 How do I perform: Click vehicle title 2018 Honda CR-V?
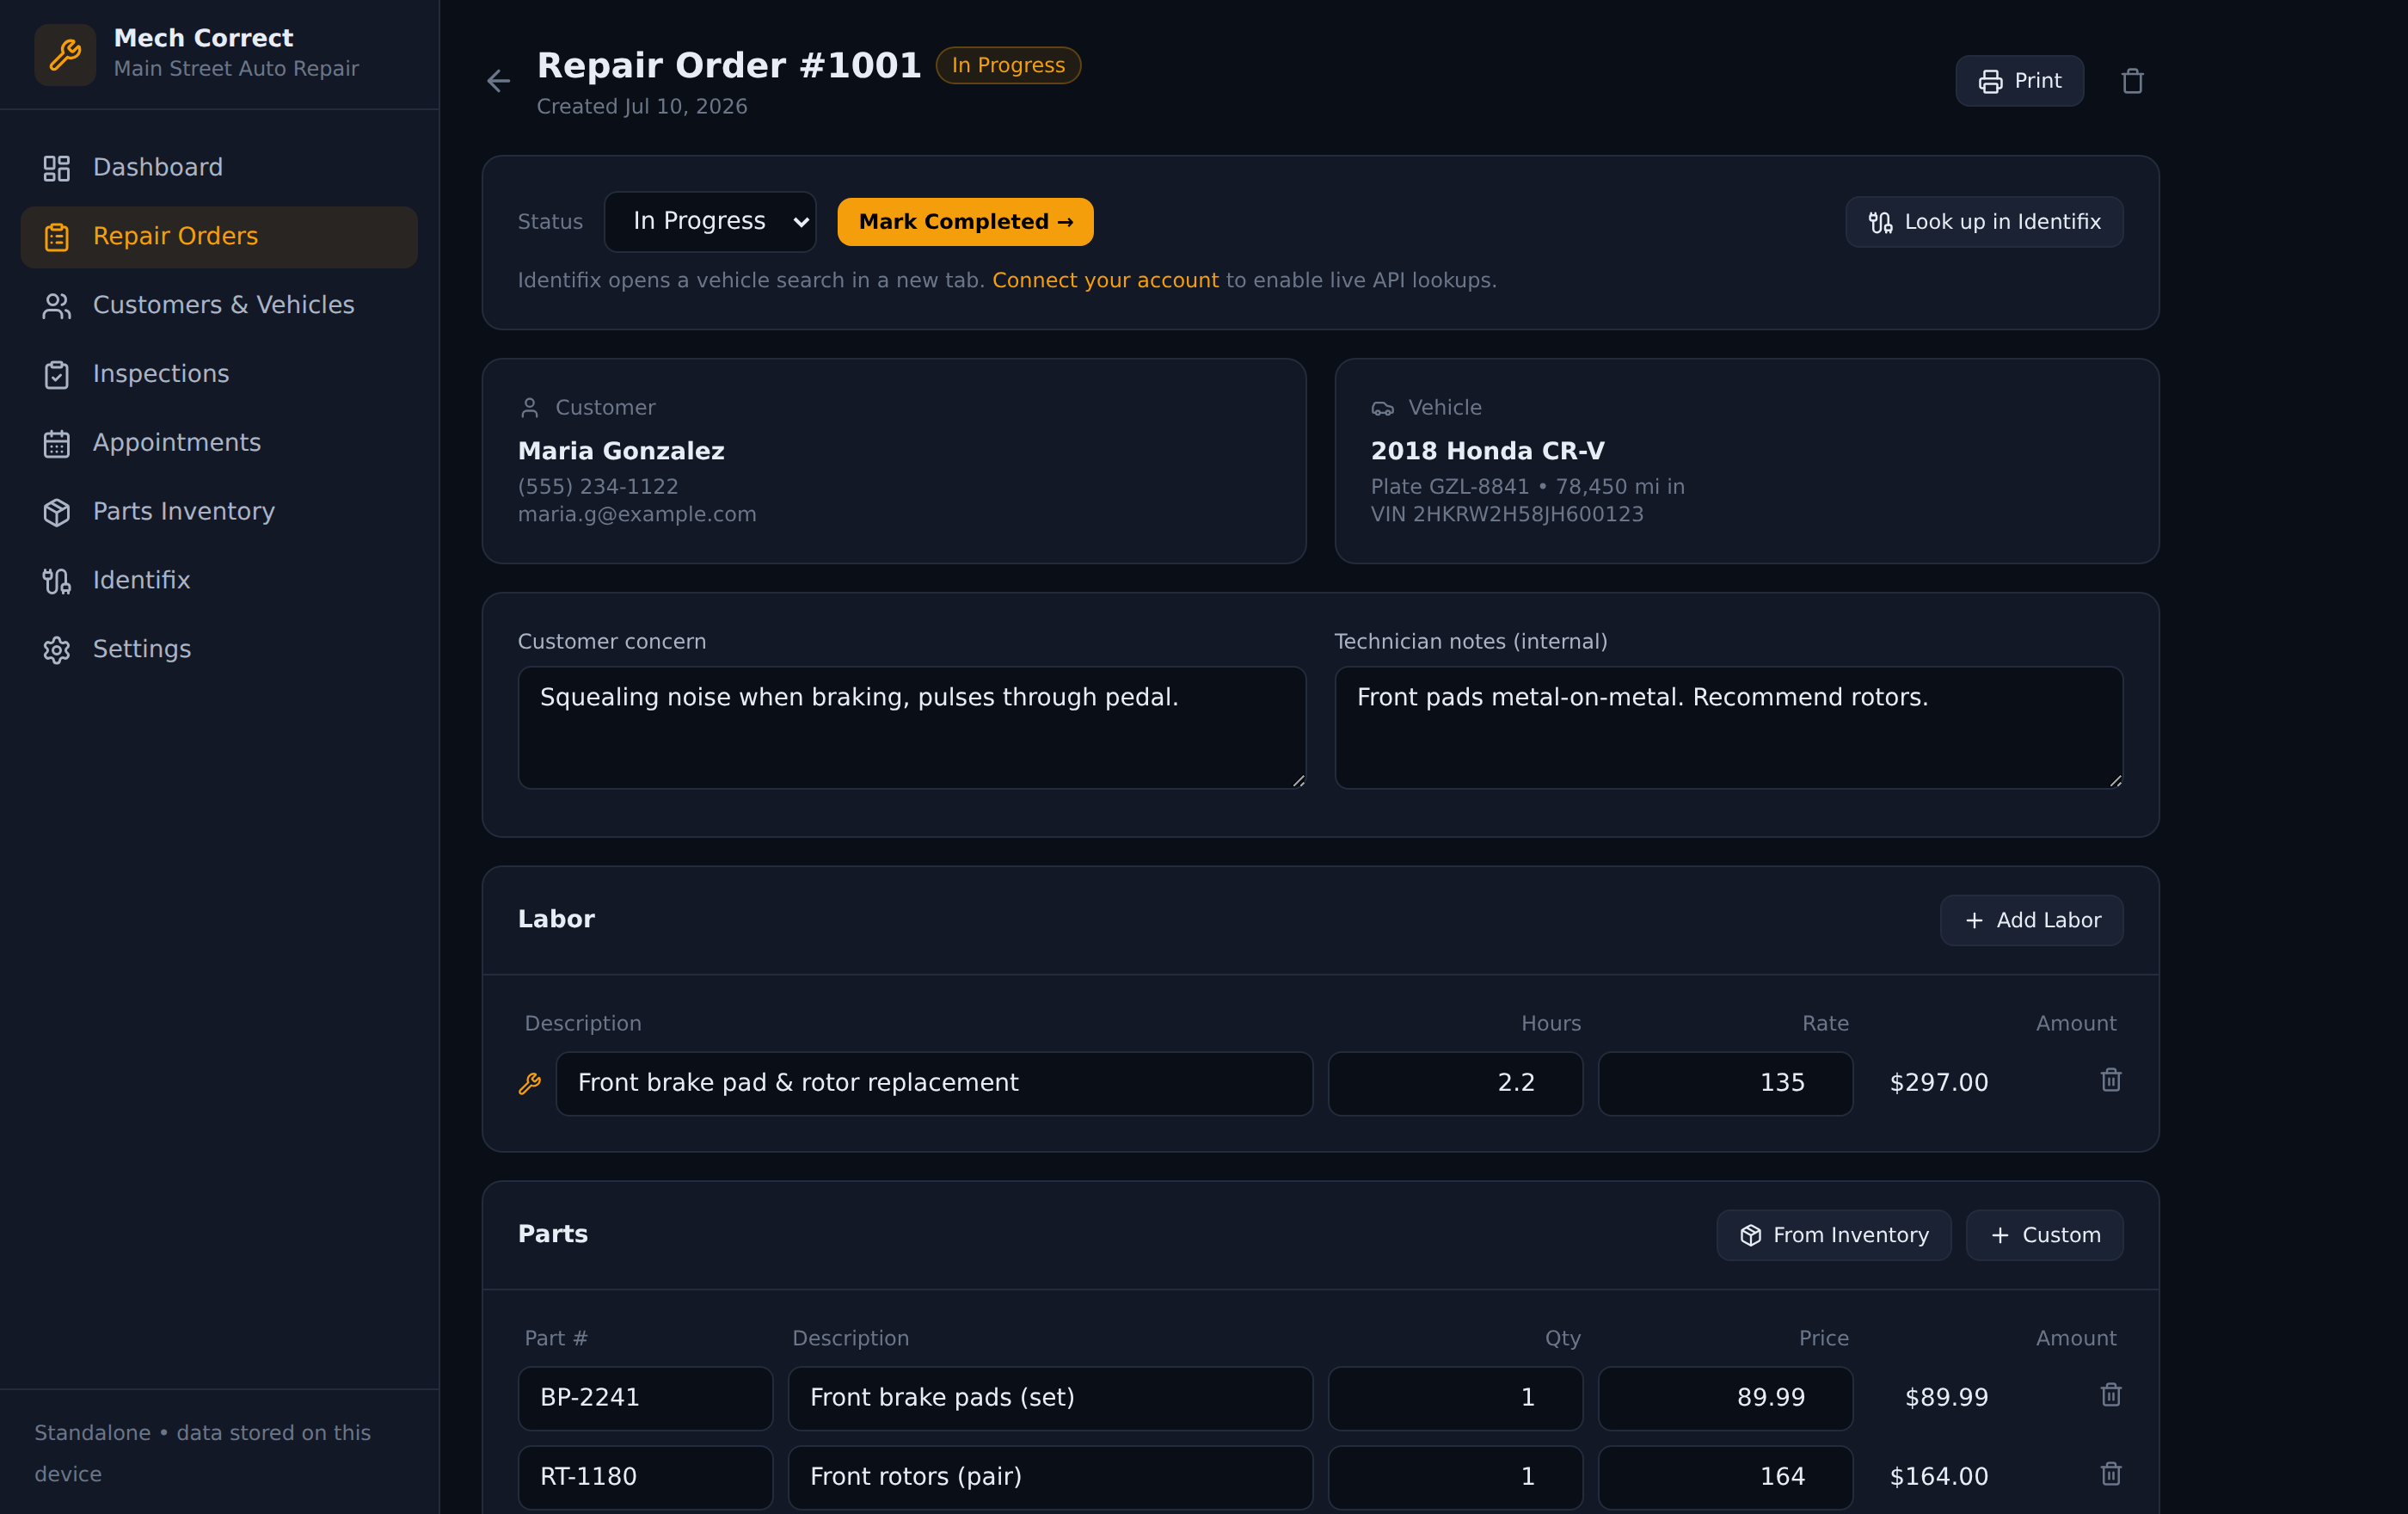click(1487, 451)
